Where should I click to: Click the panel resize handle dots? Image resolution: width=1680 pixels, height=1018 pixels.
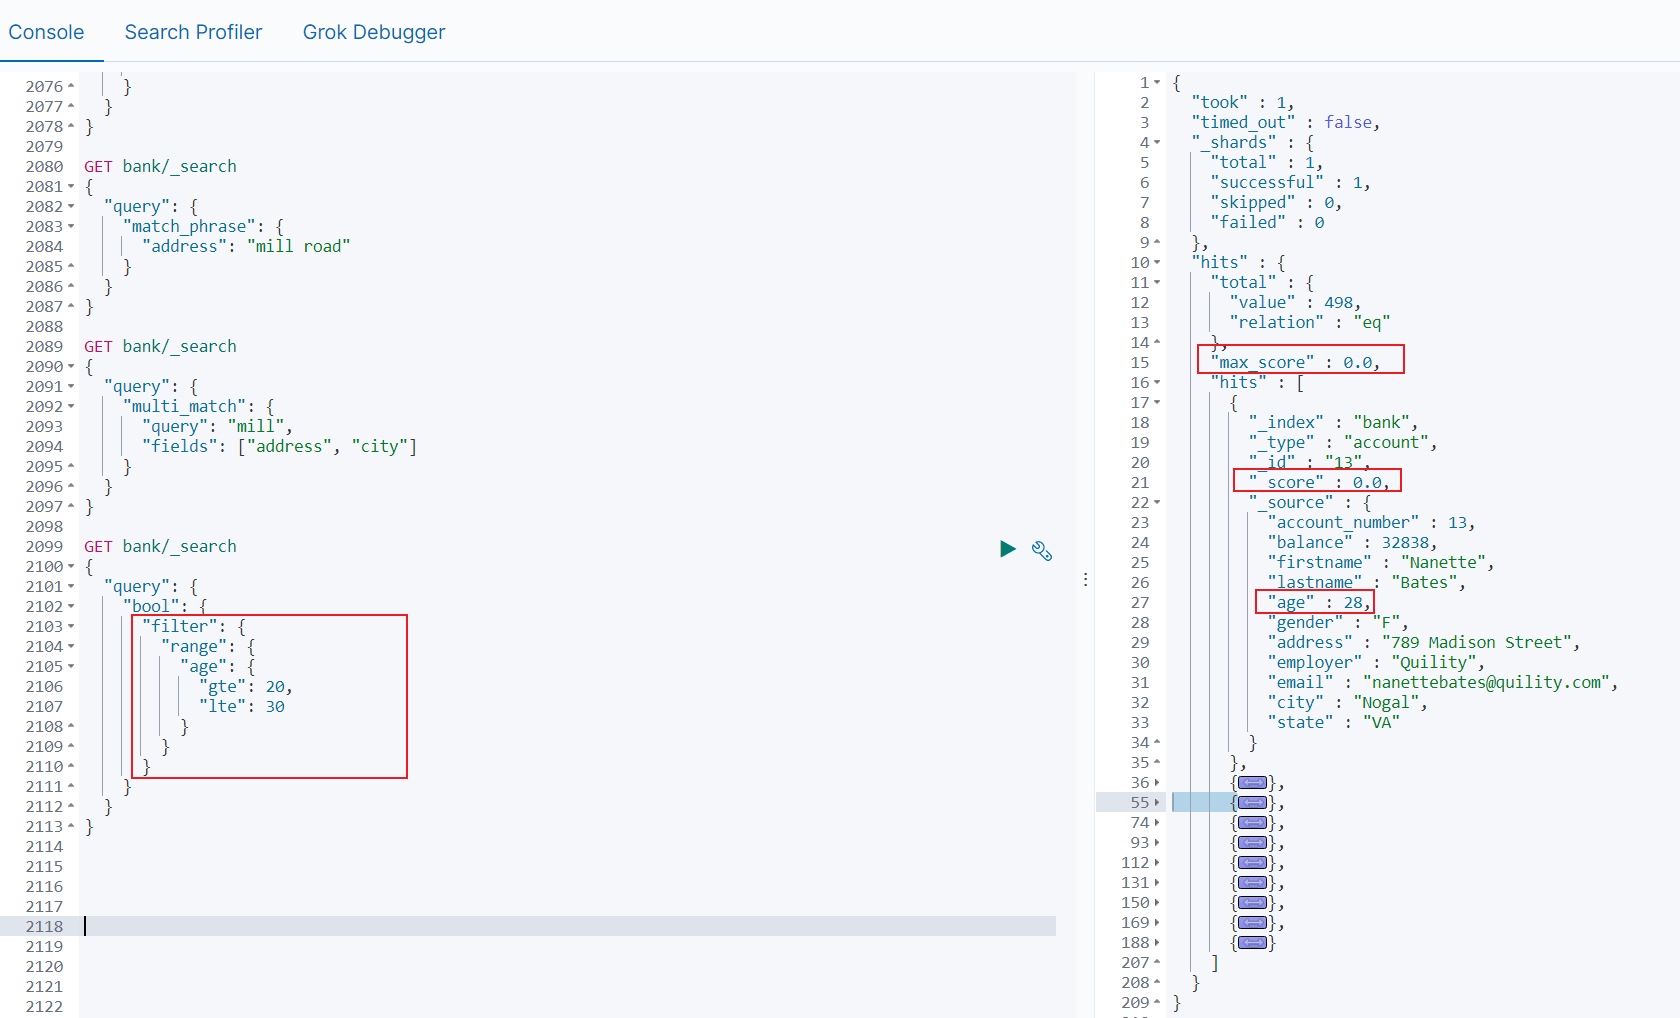click(1085, 580)
